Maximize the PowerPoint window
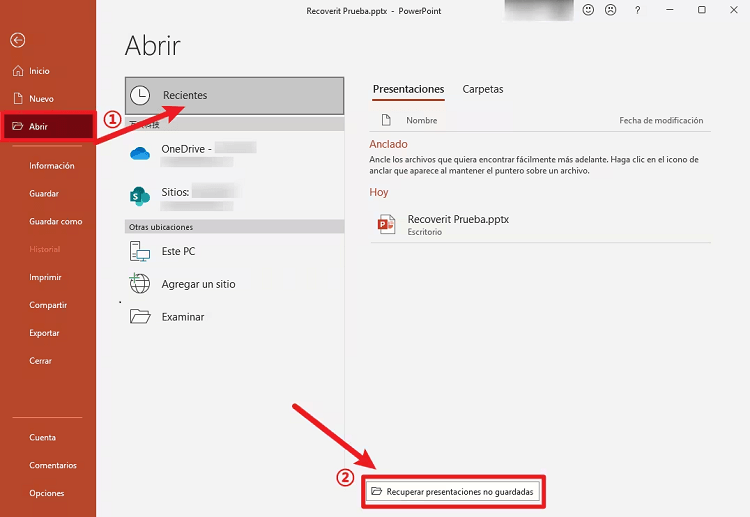 pyautogui.click(x=702, y=10)
